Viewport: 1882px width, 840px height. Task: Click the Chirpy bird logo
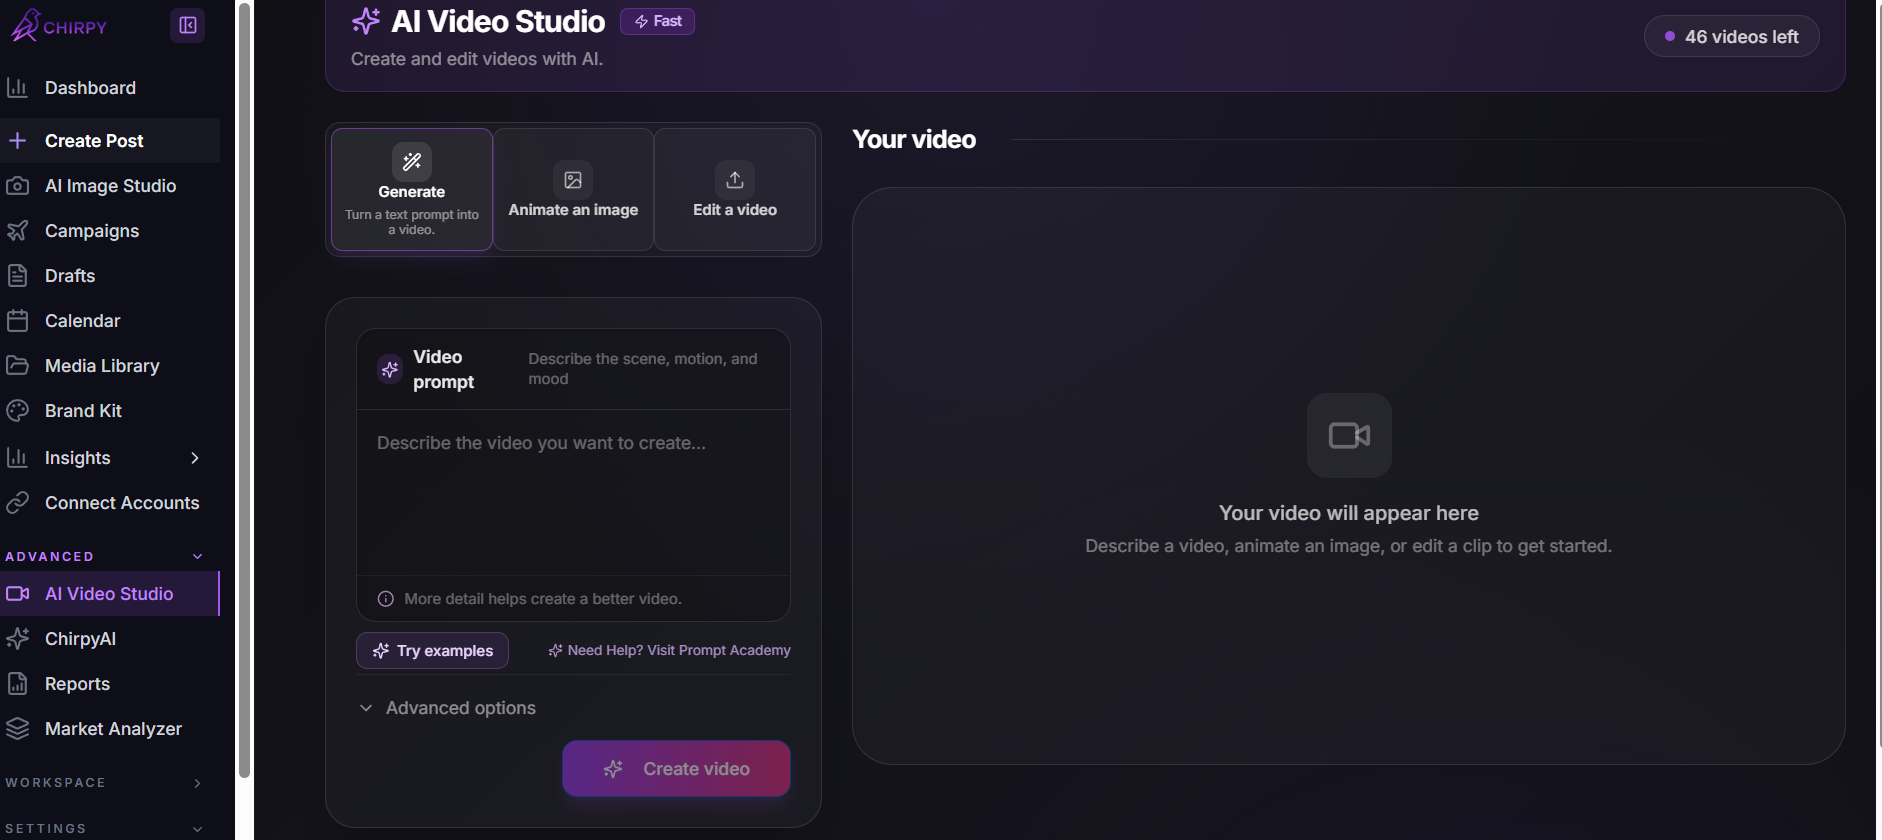[x=25, y=25]
